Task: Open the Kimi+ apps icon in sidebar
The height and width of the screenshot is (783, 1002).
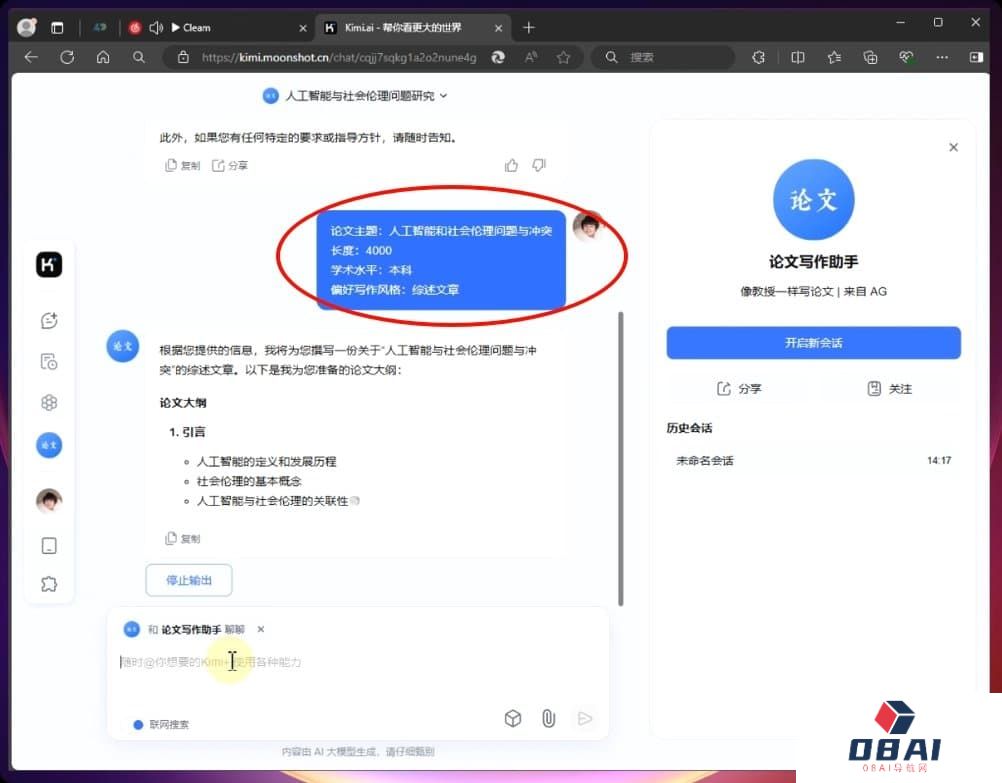Action: (49, 403)
